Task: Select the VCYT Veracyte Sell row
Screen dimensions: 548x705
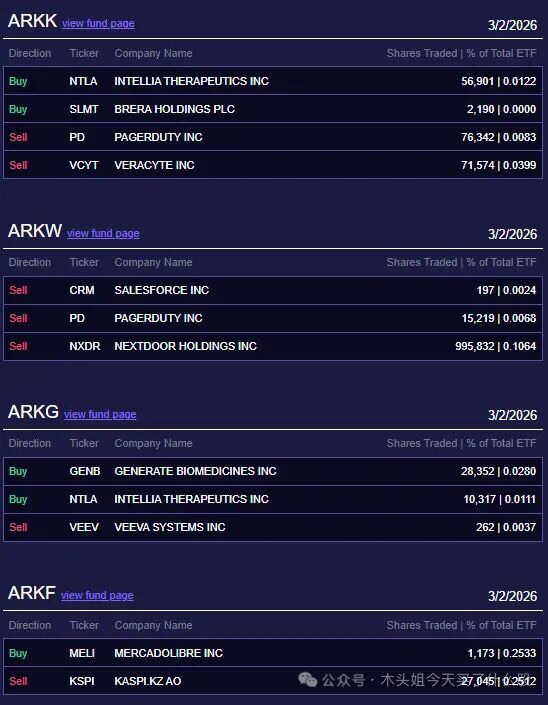Action: click(273, 165)
